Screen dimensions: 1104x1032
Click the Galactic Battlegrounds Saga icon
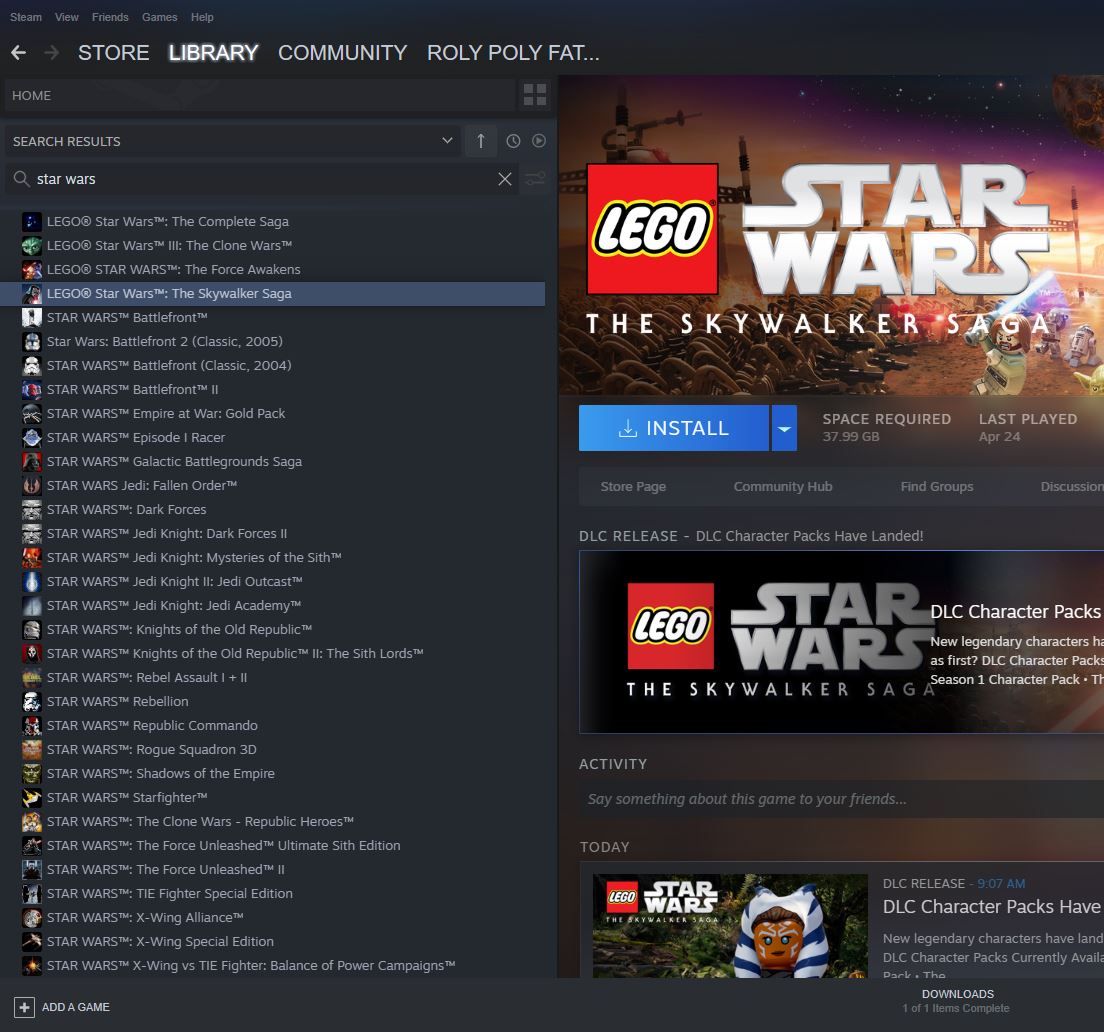32,461
